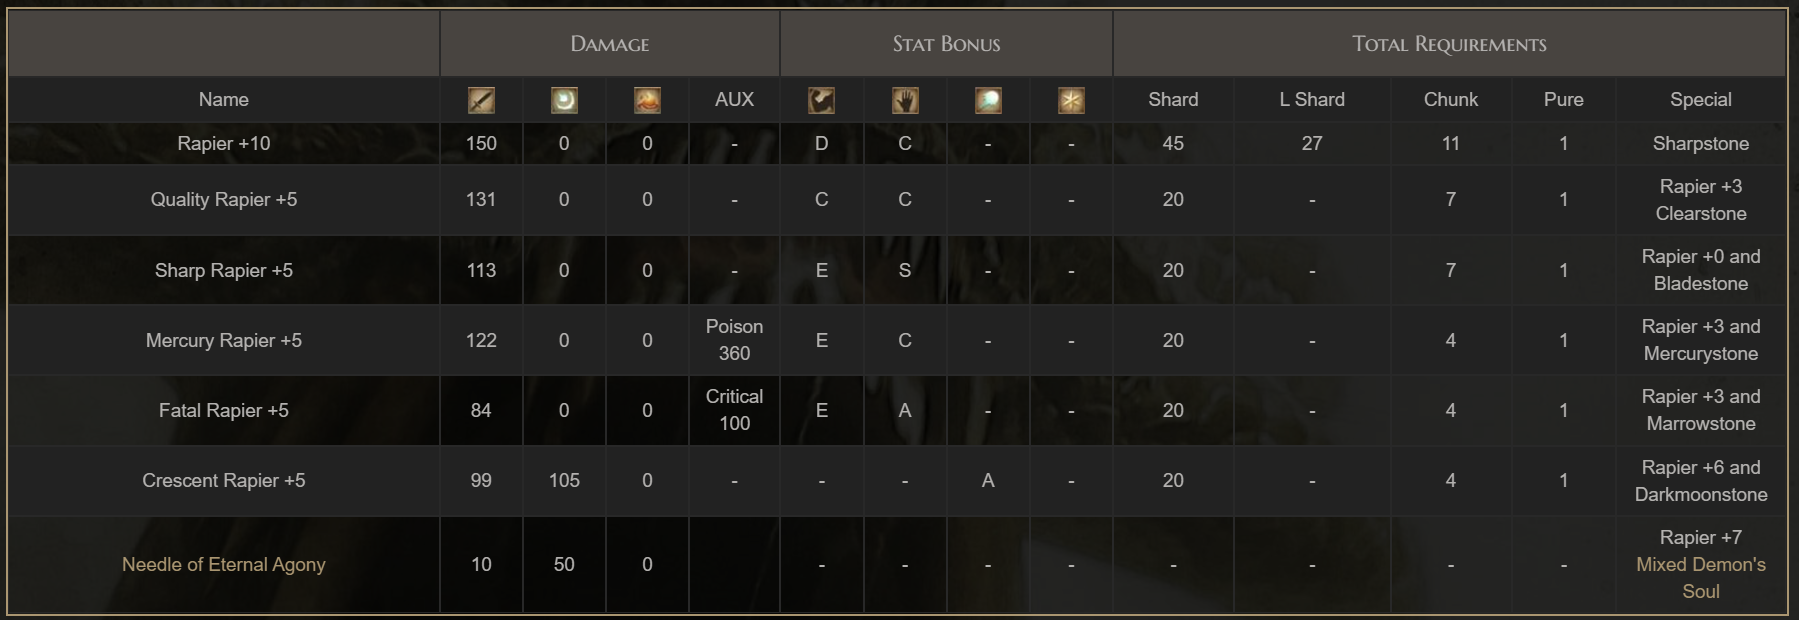1799x620 pixels.
Task: Click the magic damage orb icon
Action: 564,100
